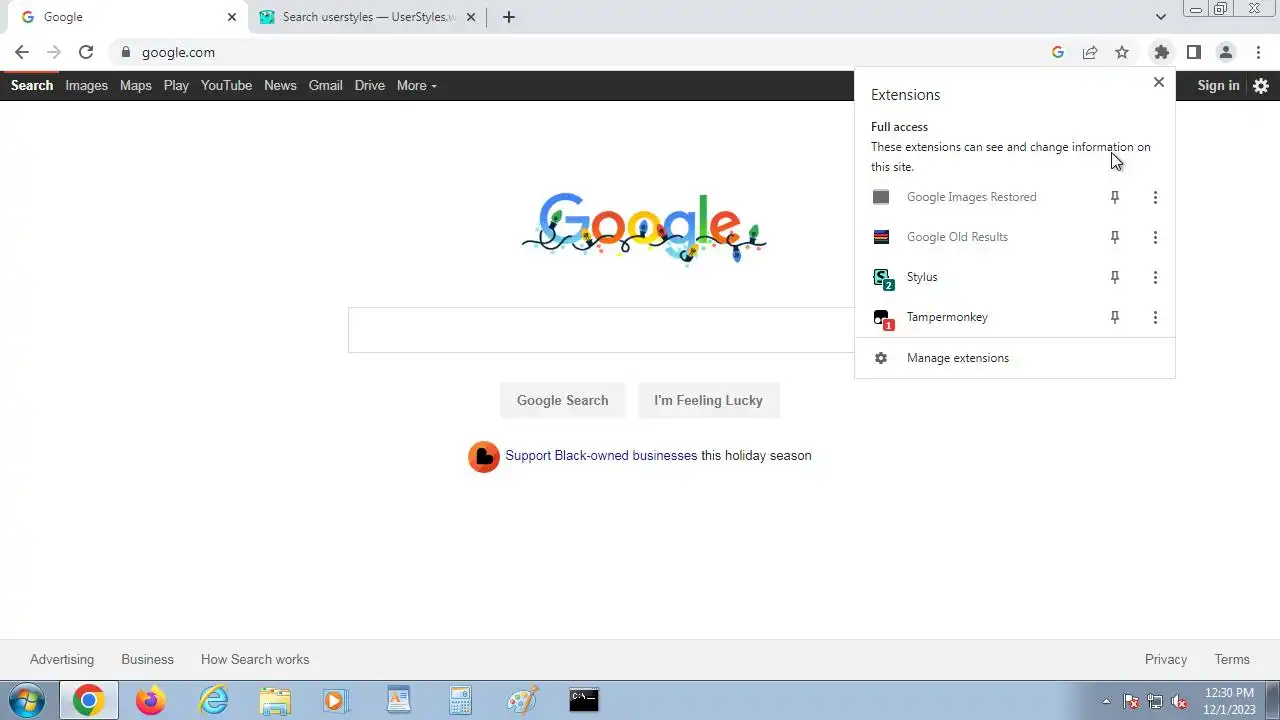Open How Search works footer link
This screenshot has width=1280, height=720.
(255, 659)
